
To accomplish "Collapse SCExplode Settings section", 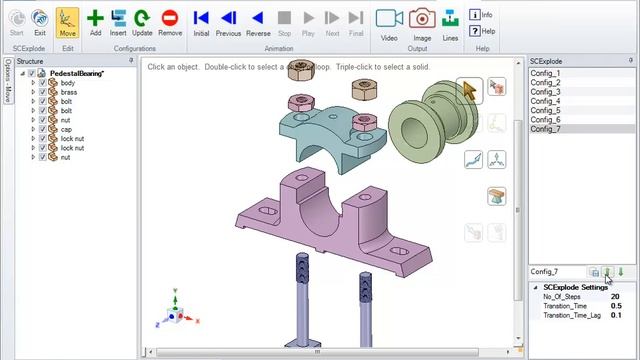I will 535,287.
